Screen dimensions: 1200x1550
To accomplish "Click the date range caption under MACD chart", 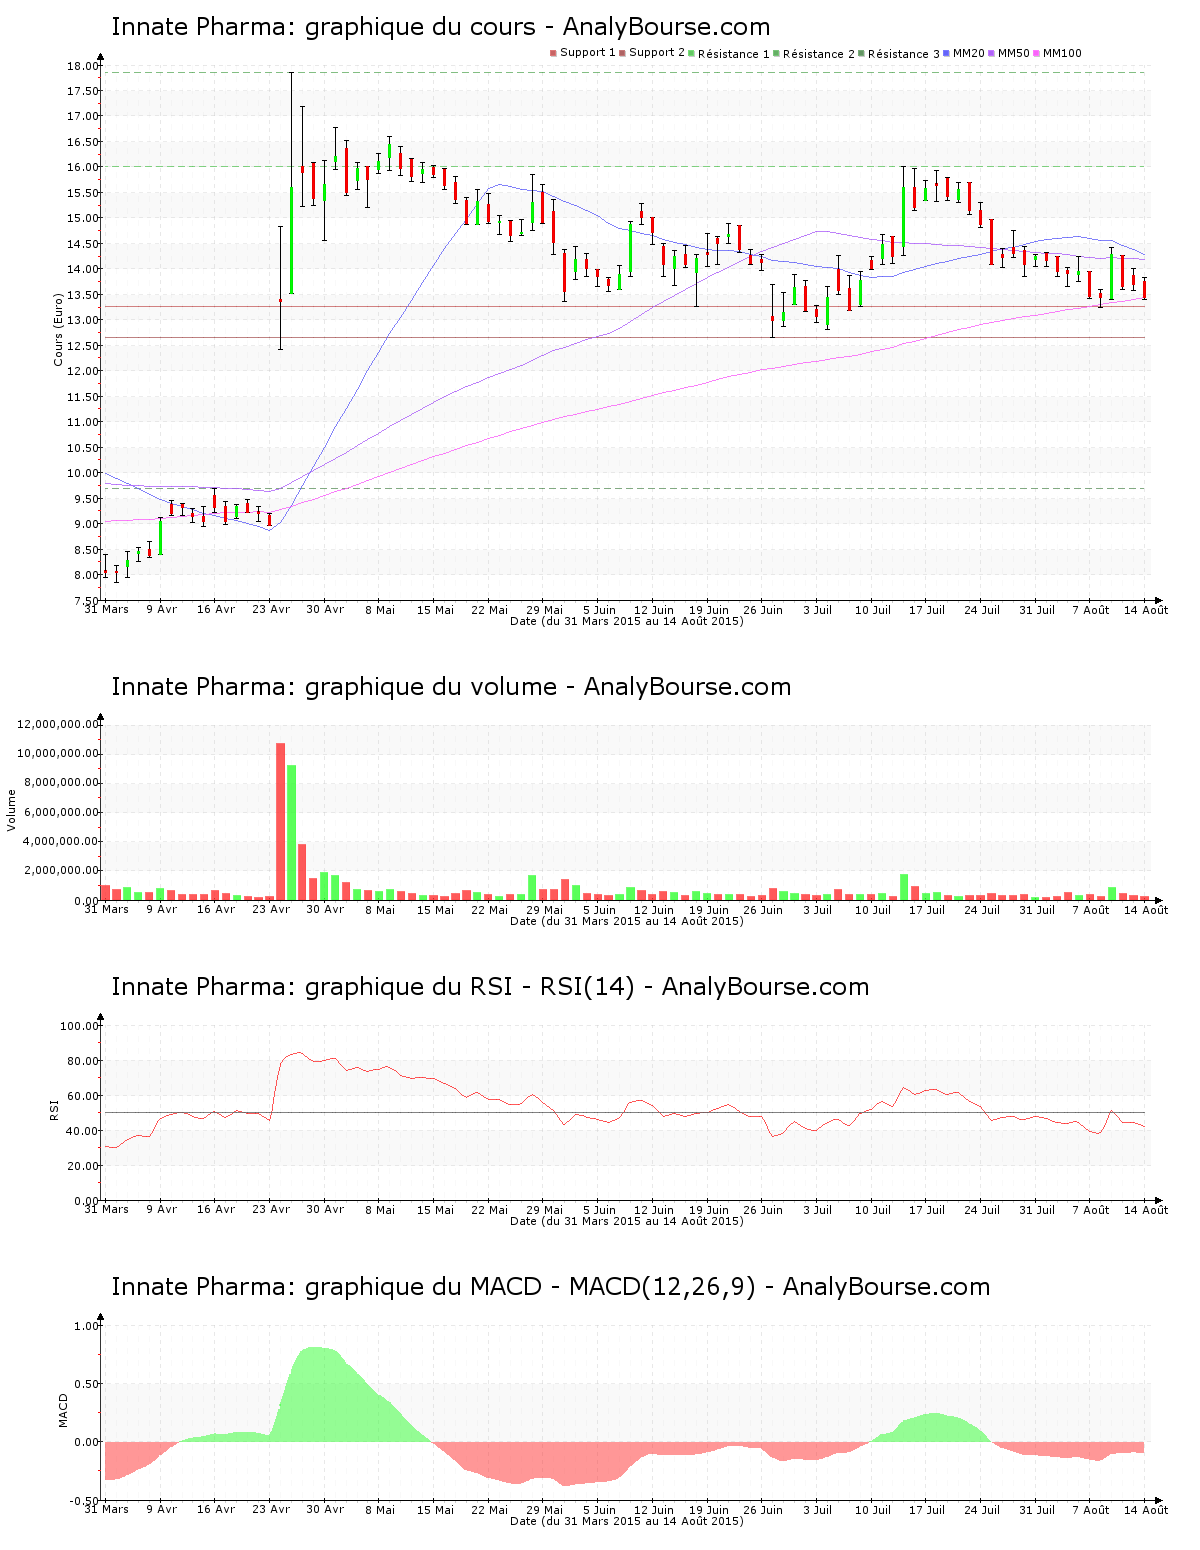I will click(627, 1521).
